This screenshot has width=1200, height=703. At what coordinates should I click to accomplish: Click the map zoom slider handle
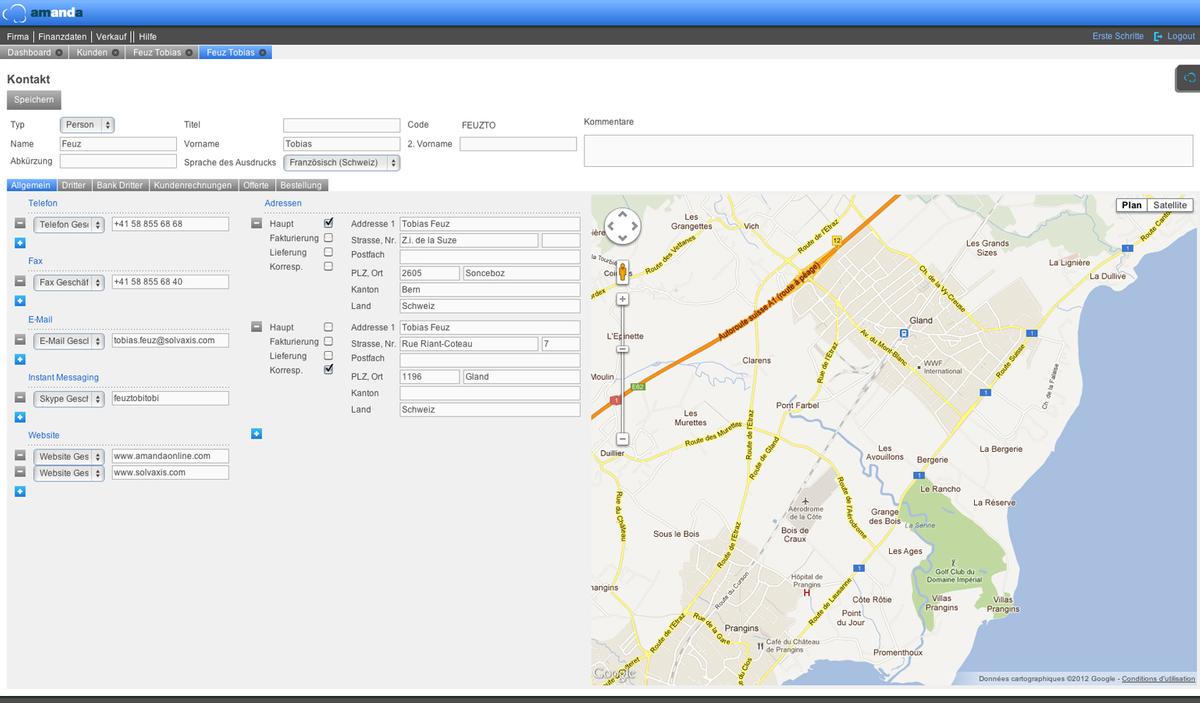[x=622, y=348]
